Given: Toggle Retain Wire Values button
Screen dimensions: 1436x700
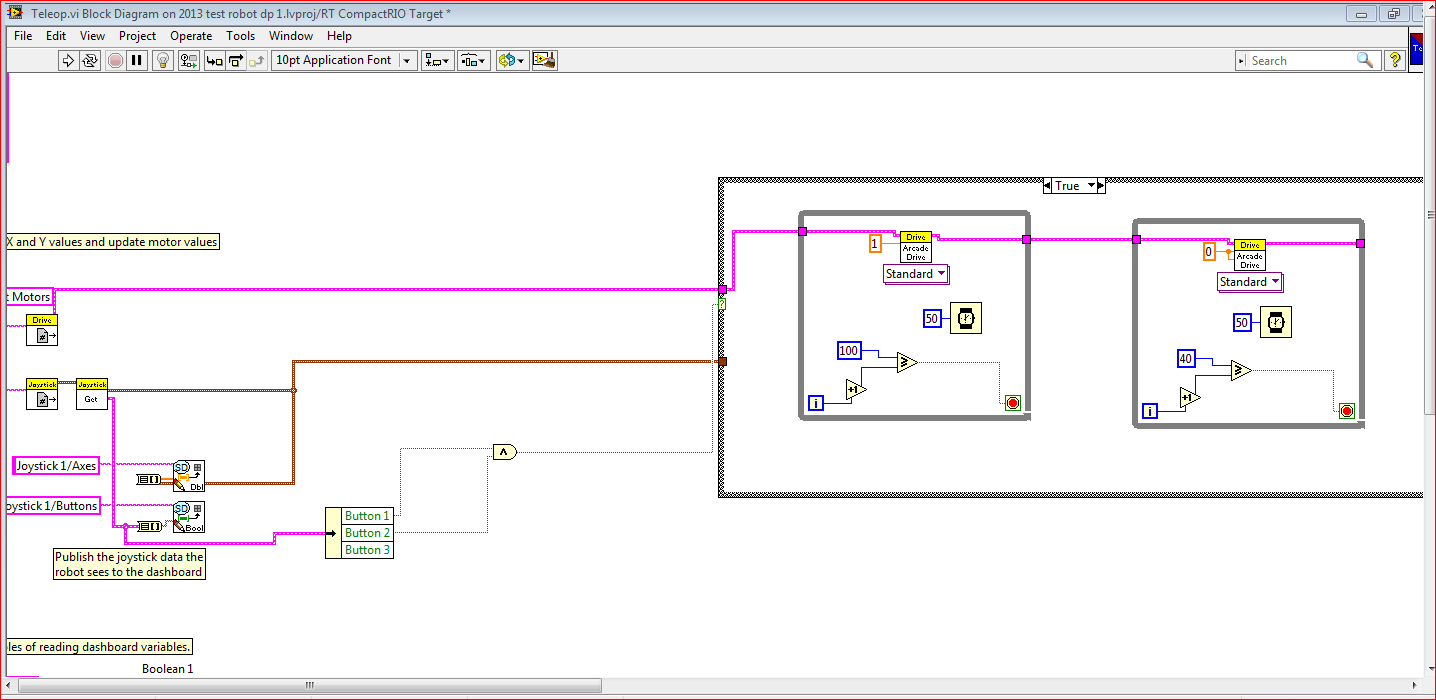Looking at the screenshot, I should click(189, 60).
